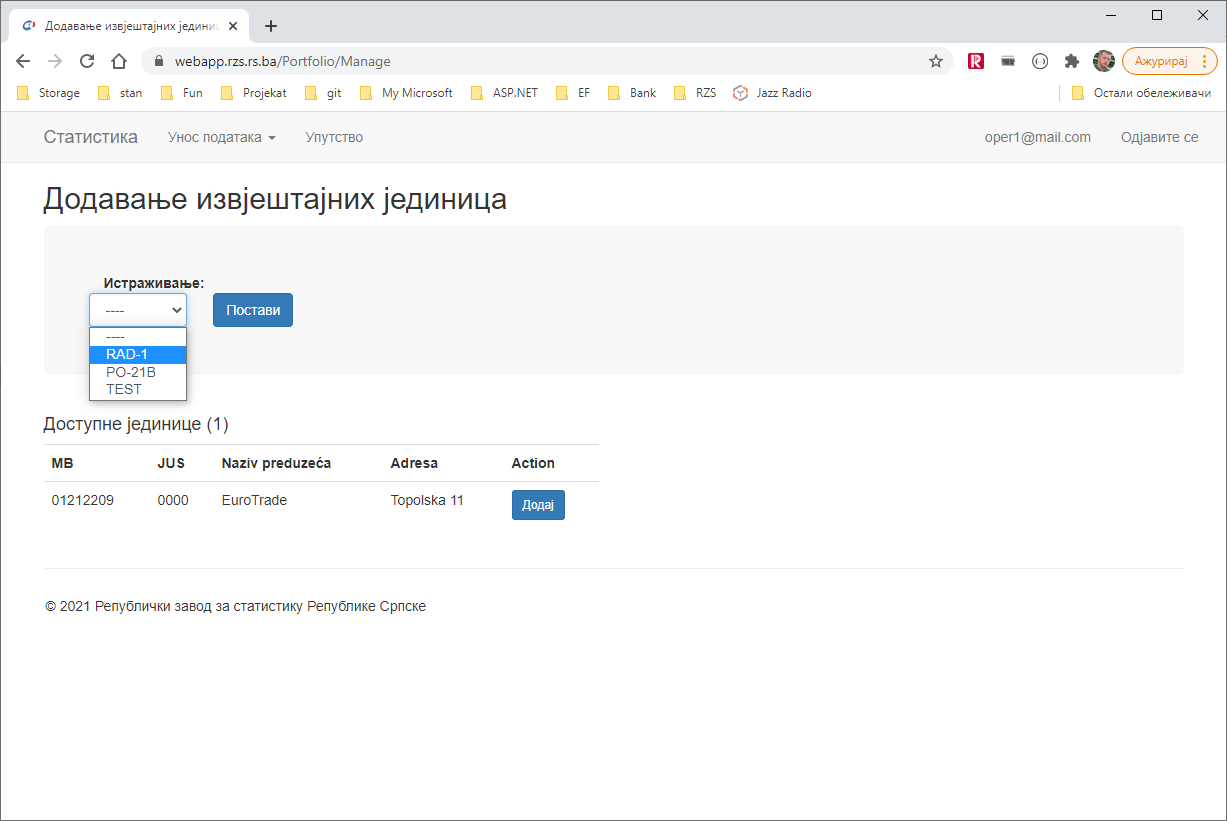Click the browser home icon
Viewport: 1227px width, 821px height.
[x=118, y=61]
